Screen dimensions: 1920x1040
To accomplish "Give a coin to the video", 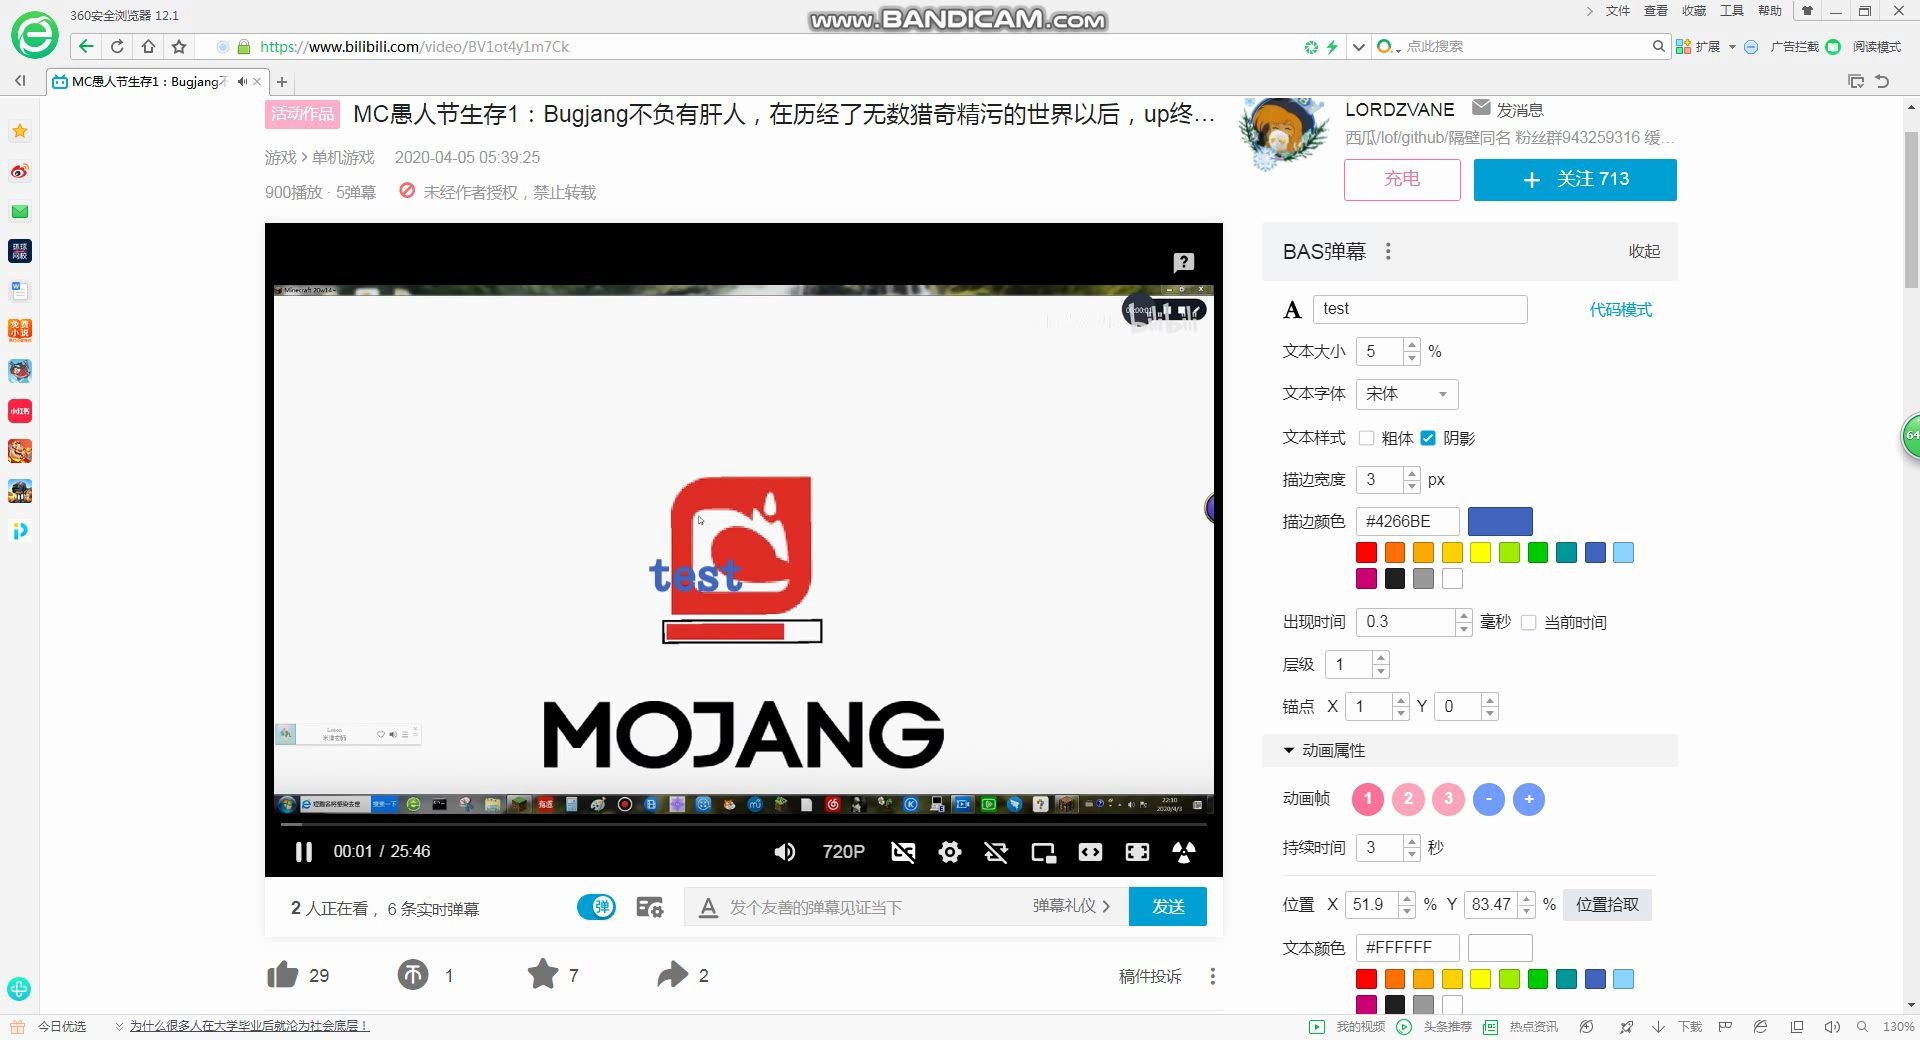I will point(413,974).
